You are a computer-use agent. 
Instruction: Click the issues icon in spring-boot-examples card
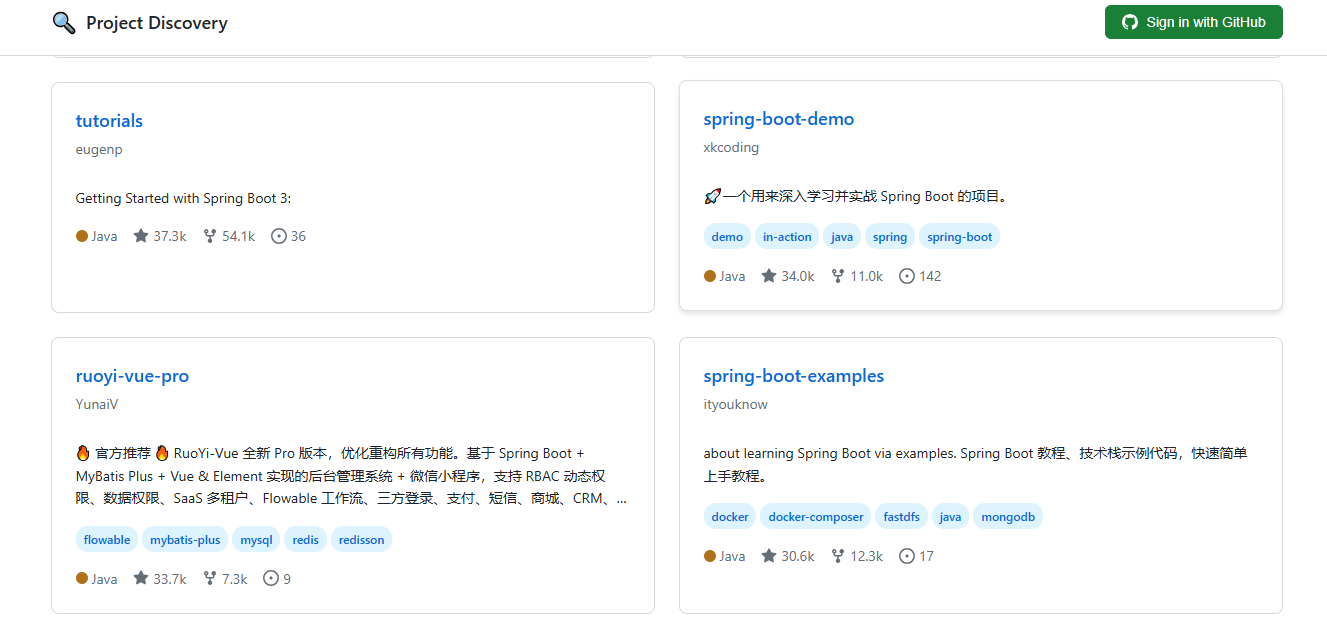click(x=907, y=556)
